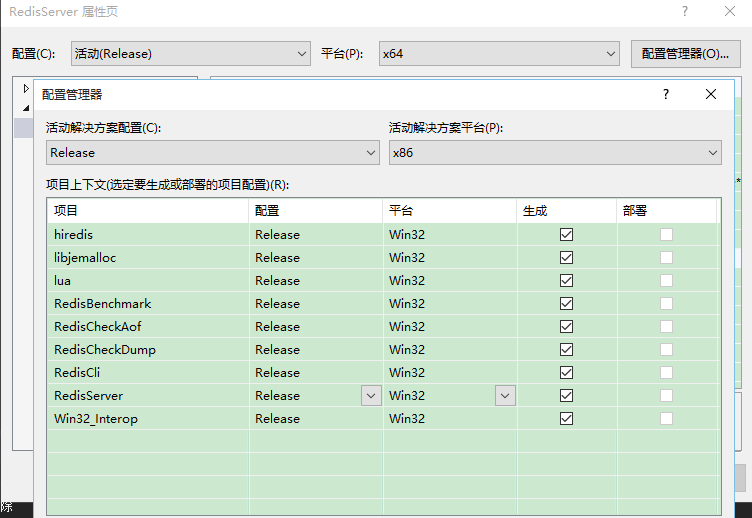752x518 pixels.
Task: Click Release configuration cell for hiredis
Action: [x=316, y=235]
